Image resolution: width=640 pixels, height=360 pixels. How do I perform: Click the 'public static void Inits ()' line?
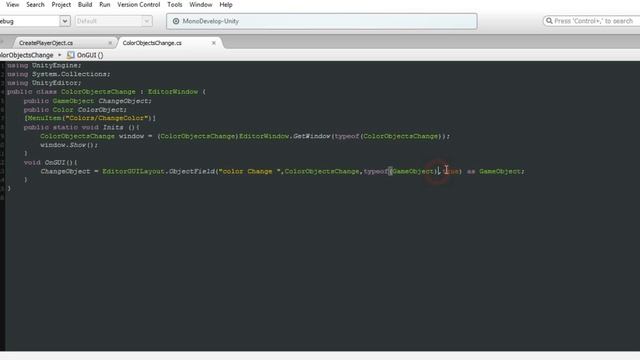82,127
